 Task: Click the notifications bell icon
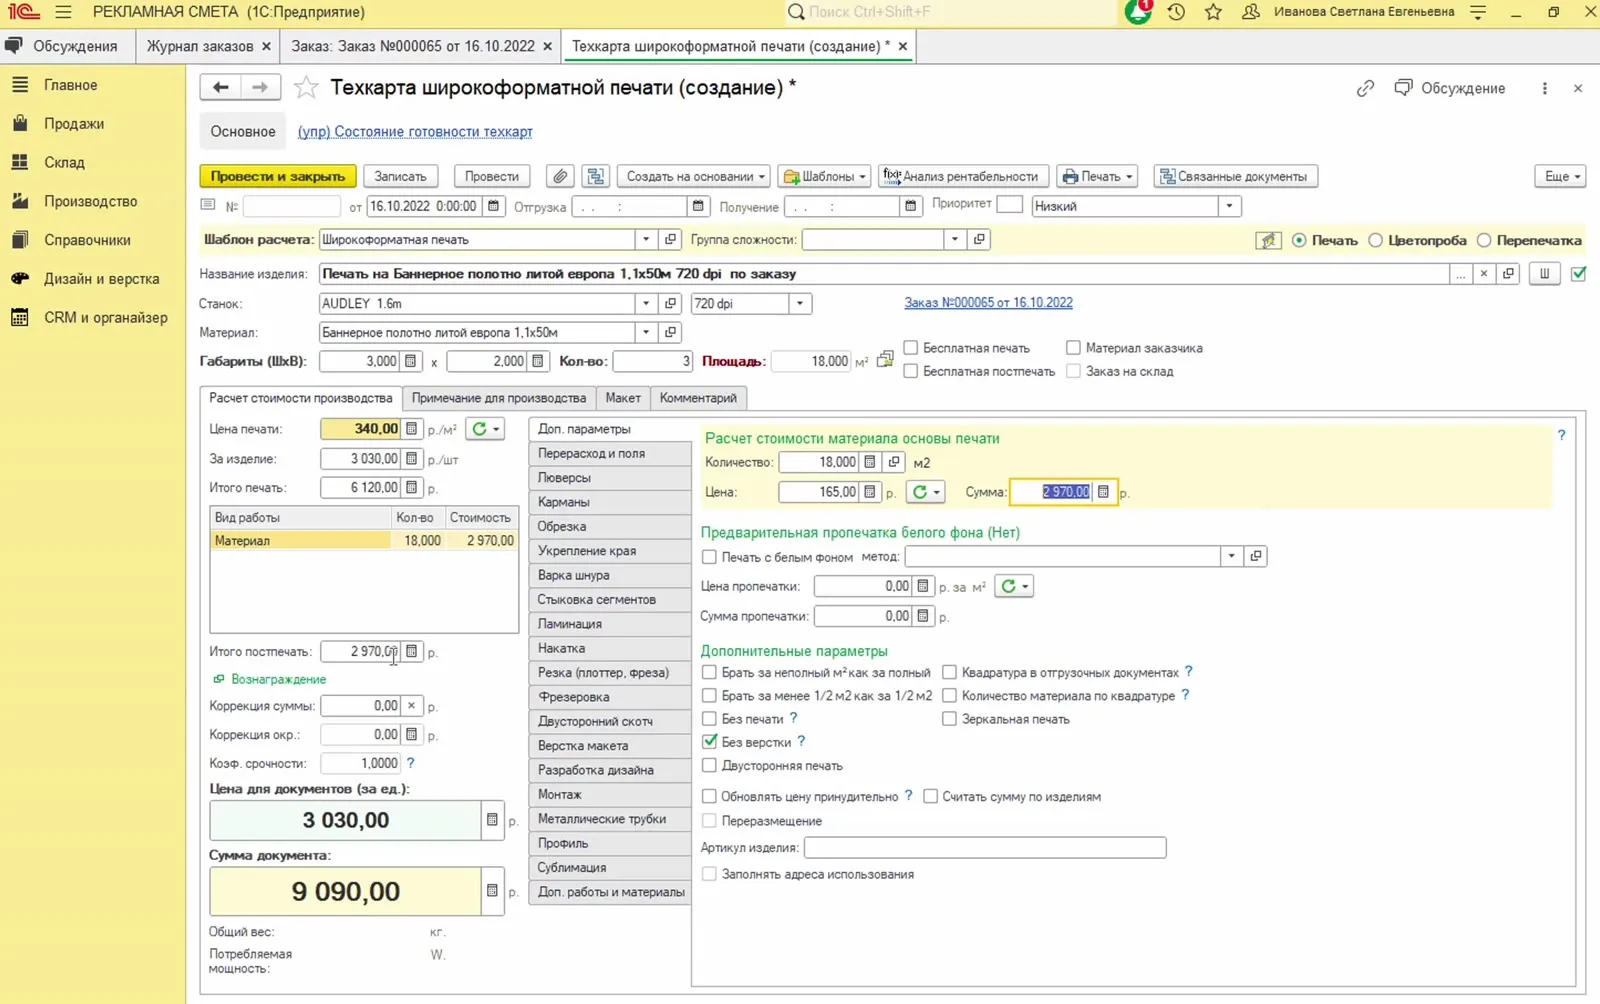tap(1138, 12)
